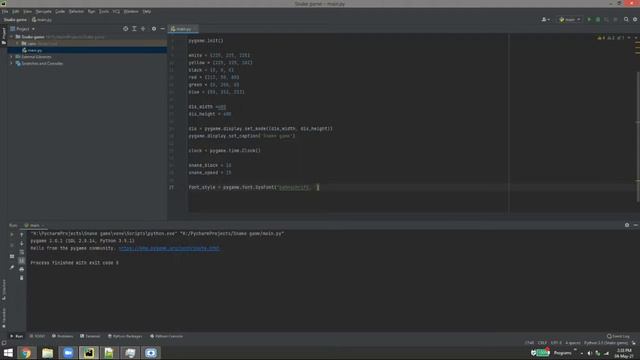Open the Window menu
The width and height of the screenshot is (640, 360).
[x=131, y=11]
